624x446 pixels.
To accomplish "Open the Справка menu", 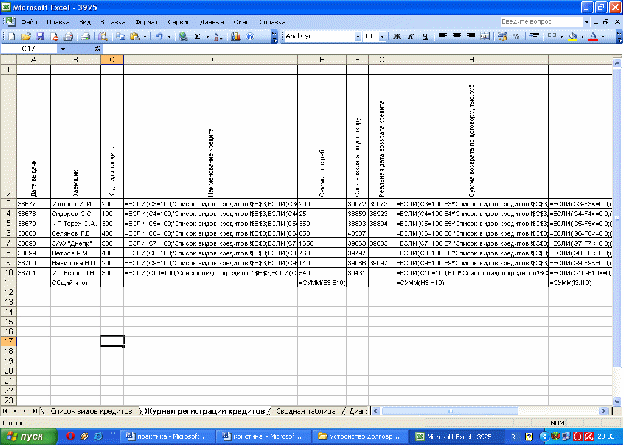I will (272, 22).
